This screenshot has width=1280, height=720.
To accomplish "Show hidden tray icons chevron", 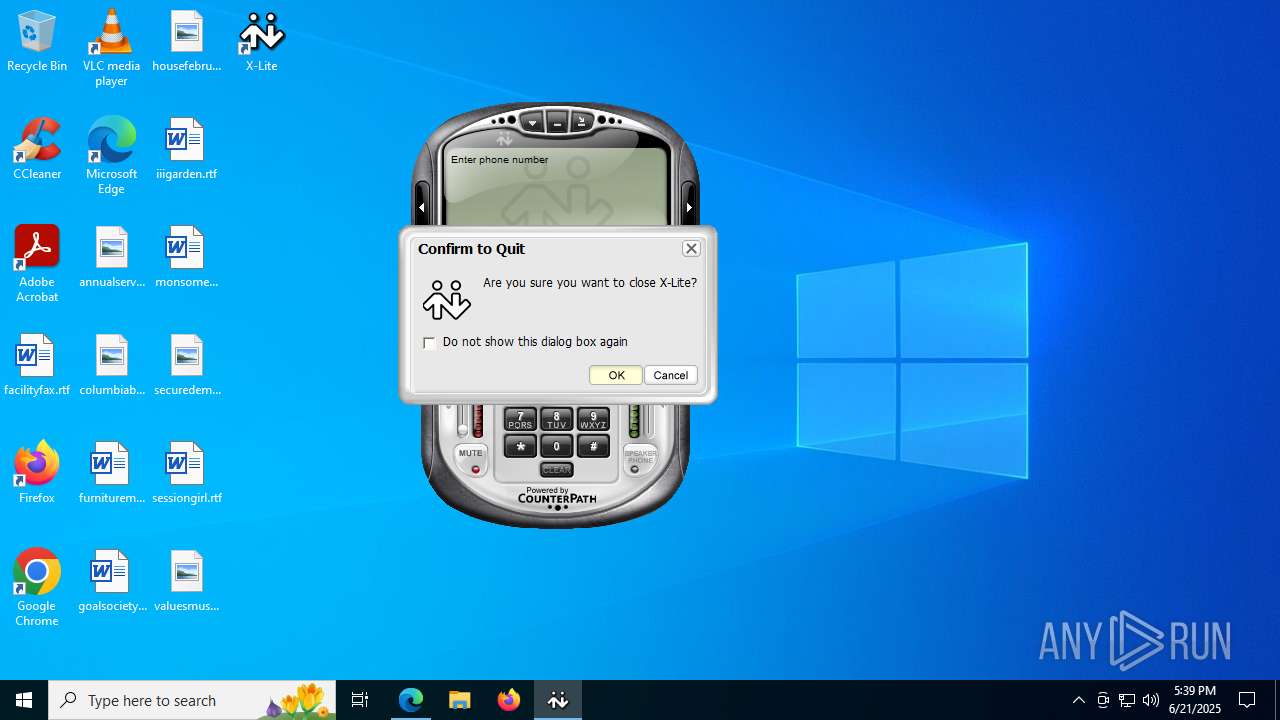I will [x=1079, y=700].
